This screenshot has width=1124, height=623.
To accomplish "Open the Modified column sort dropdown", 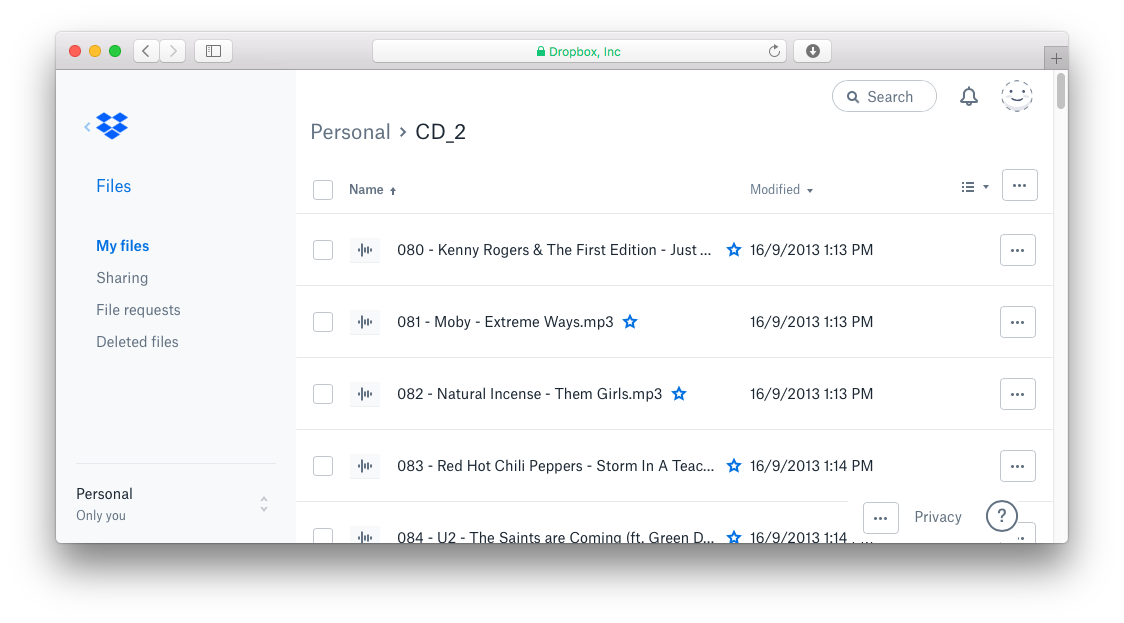I will [x=781, y=190].
